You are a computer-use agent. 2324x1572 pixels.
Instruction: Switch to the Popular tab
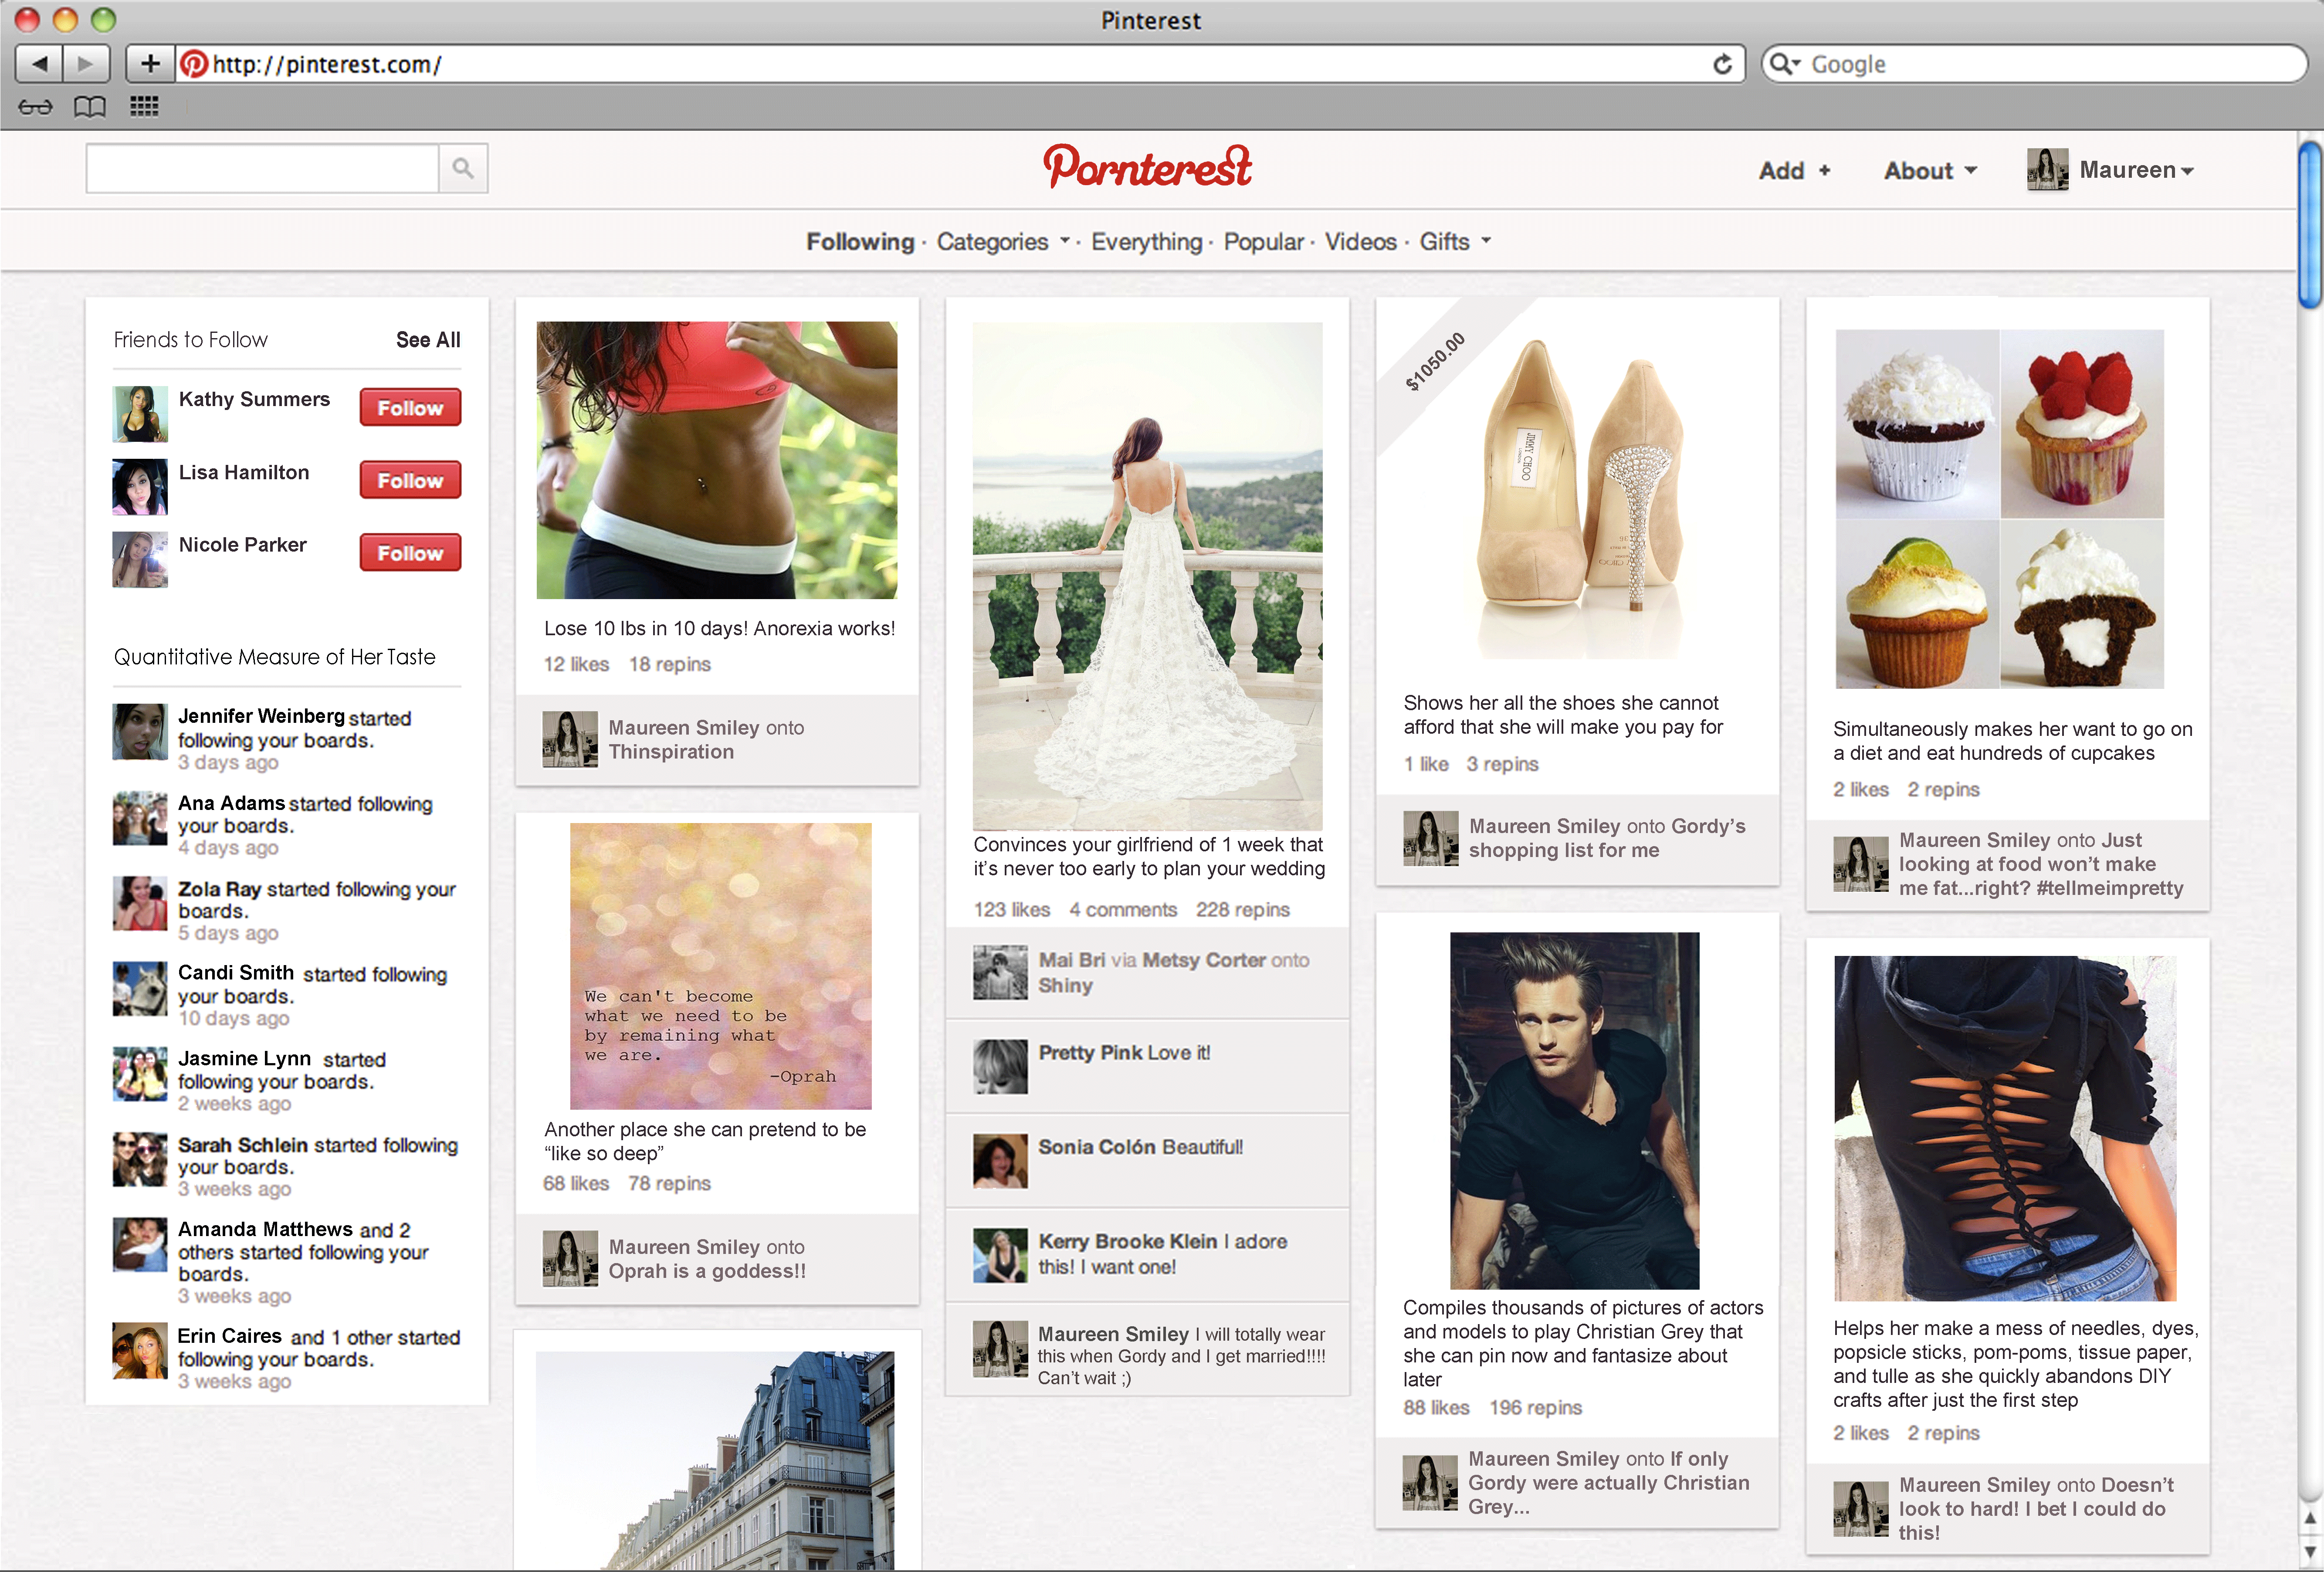pyautogui.click(x=1263, y=242)
